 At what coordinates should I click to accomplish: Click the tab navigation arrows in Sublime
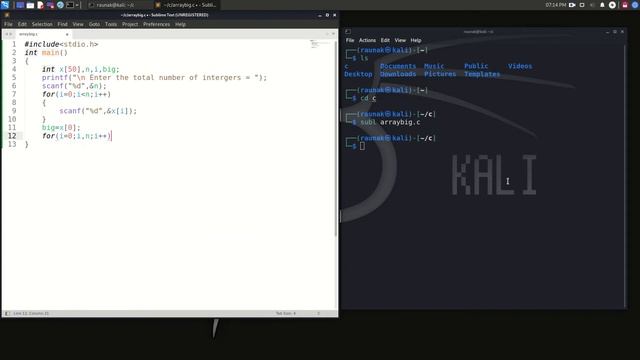coord(8,34)
